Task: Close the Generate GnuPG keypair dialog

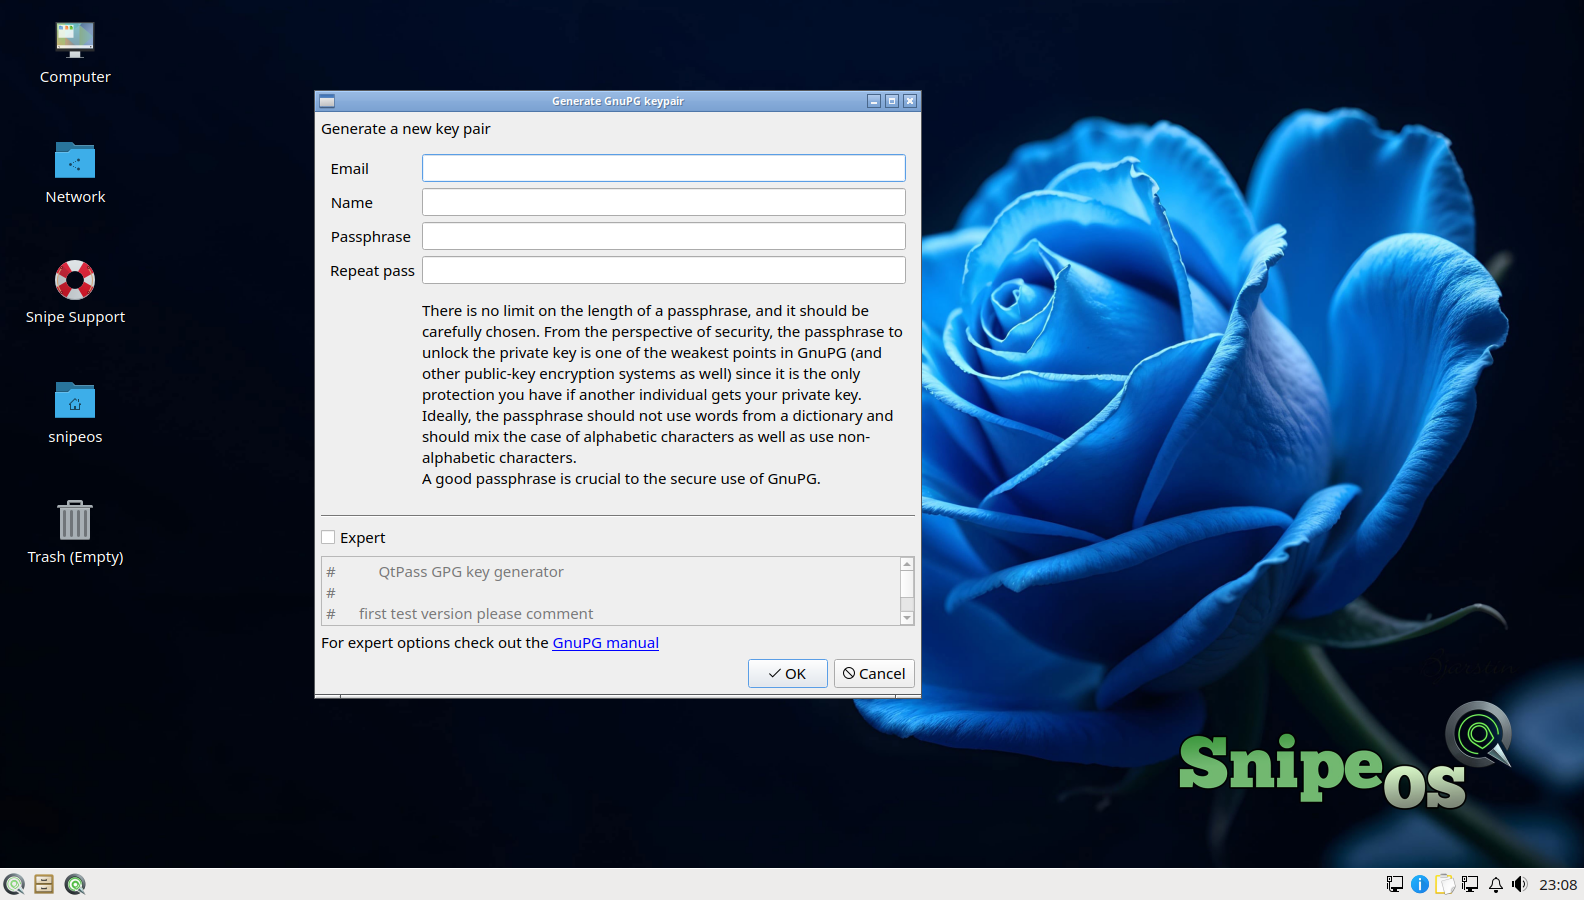Action: 910,101
